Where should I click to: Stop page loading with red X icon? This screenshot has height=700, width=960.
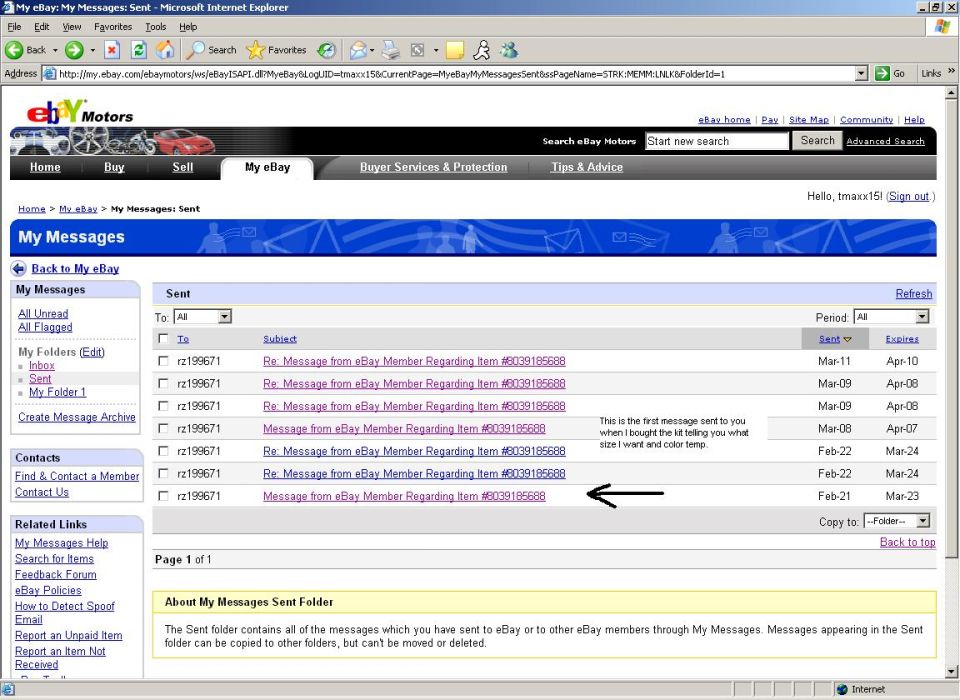[x=111, y=50]
